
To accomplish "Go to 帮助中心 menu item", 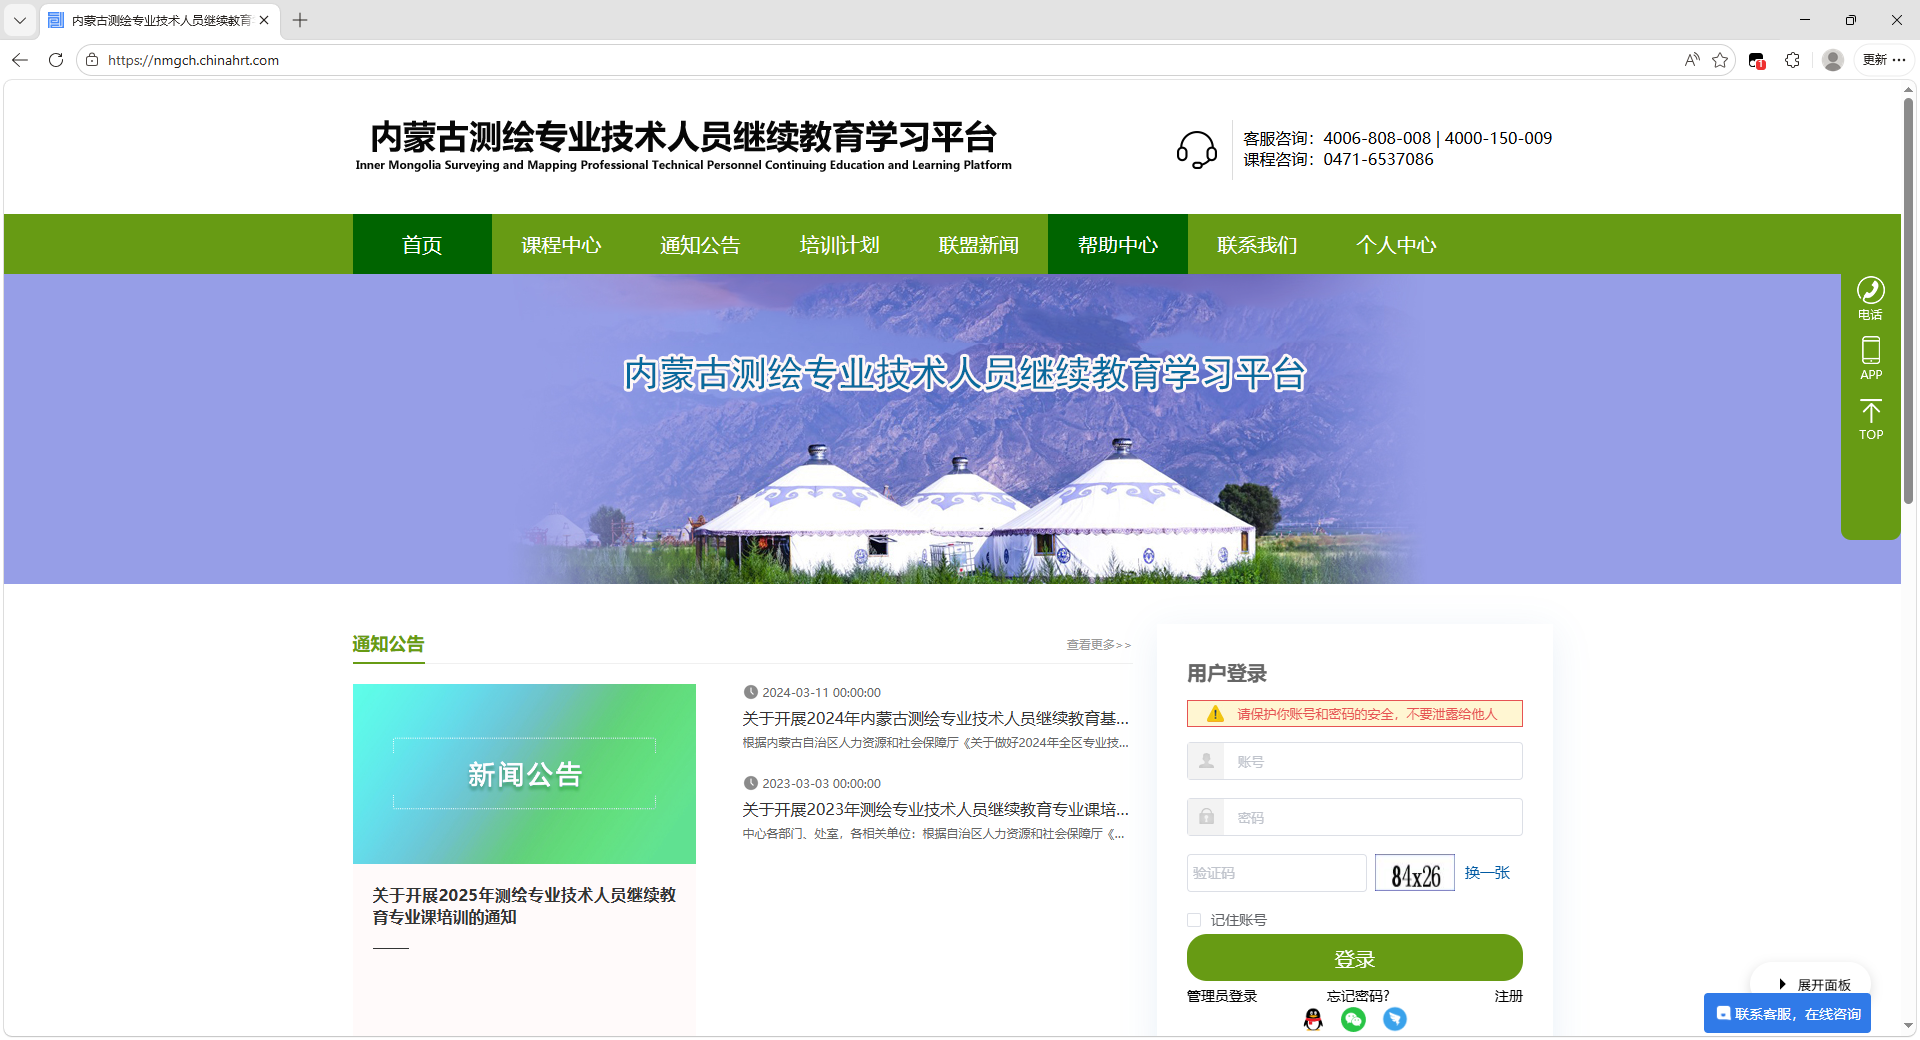I will (x=1117, y=245).
